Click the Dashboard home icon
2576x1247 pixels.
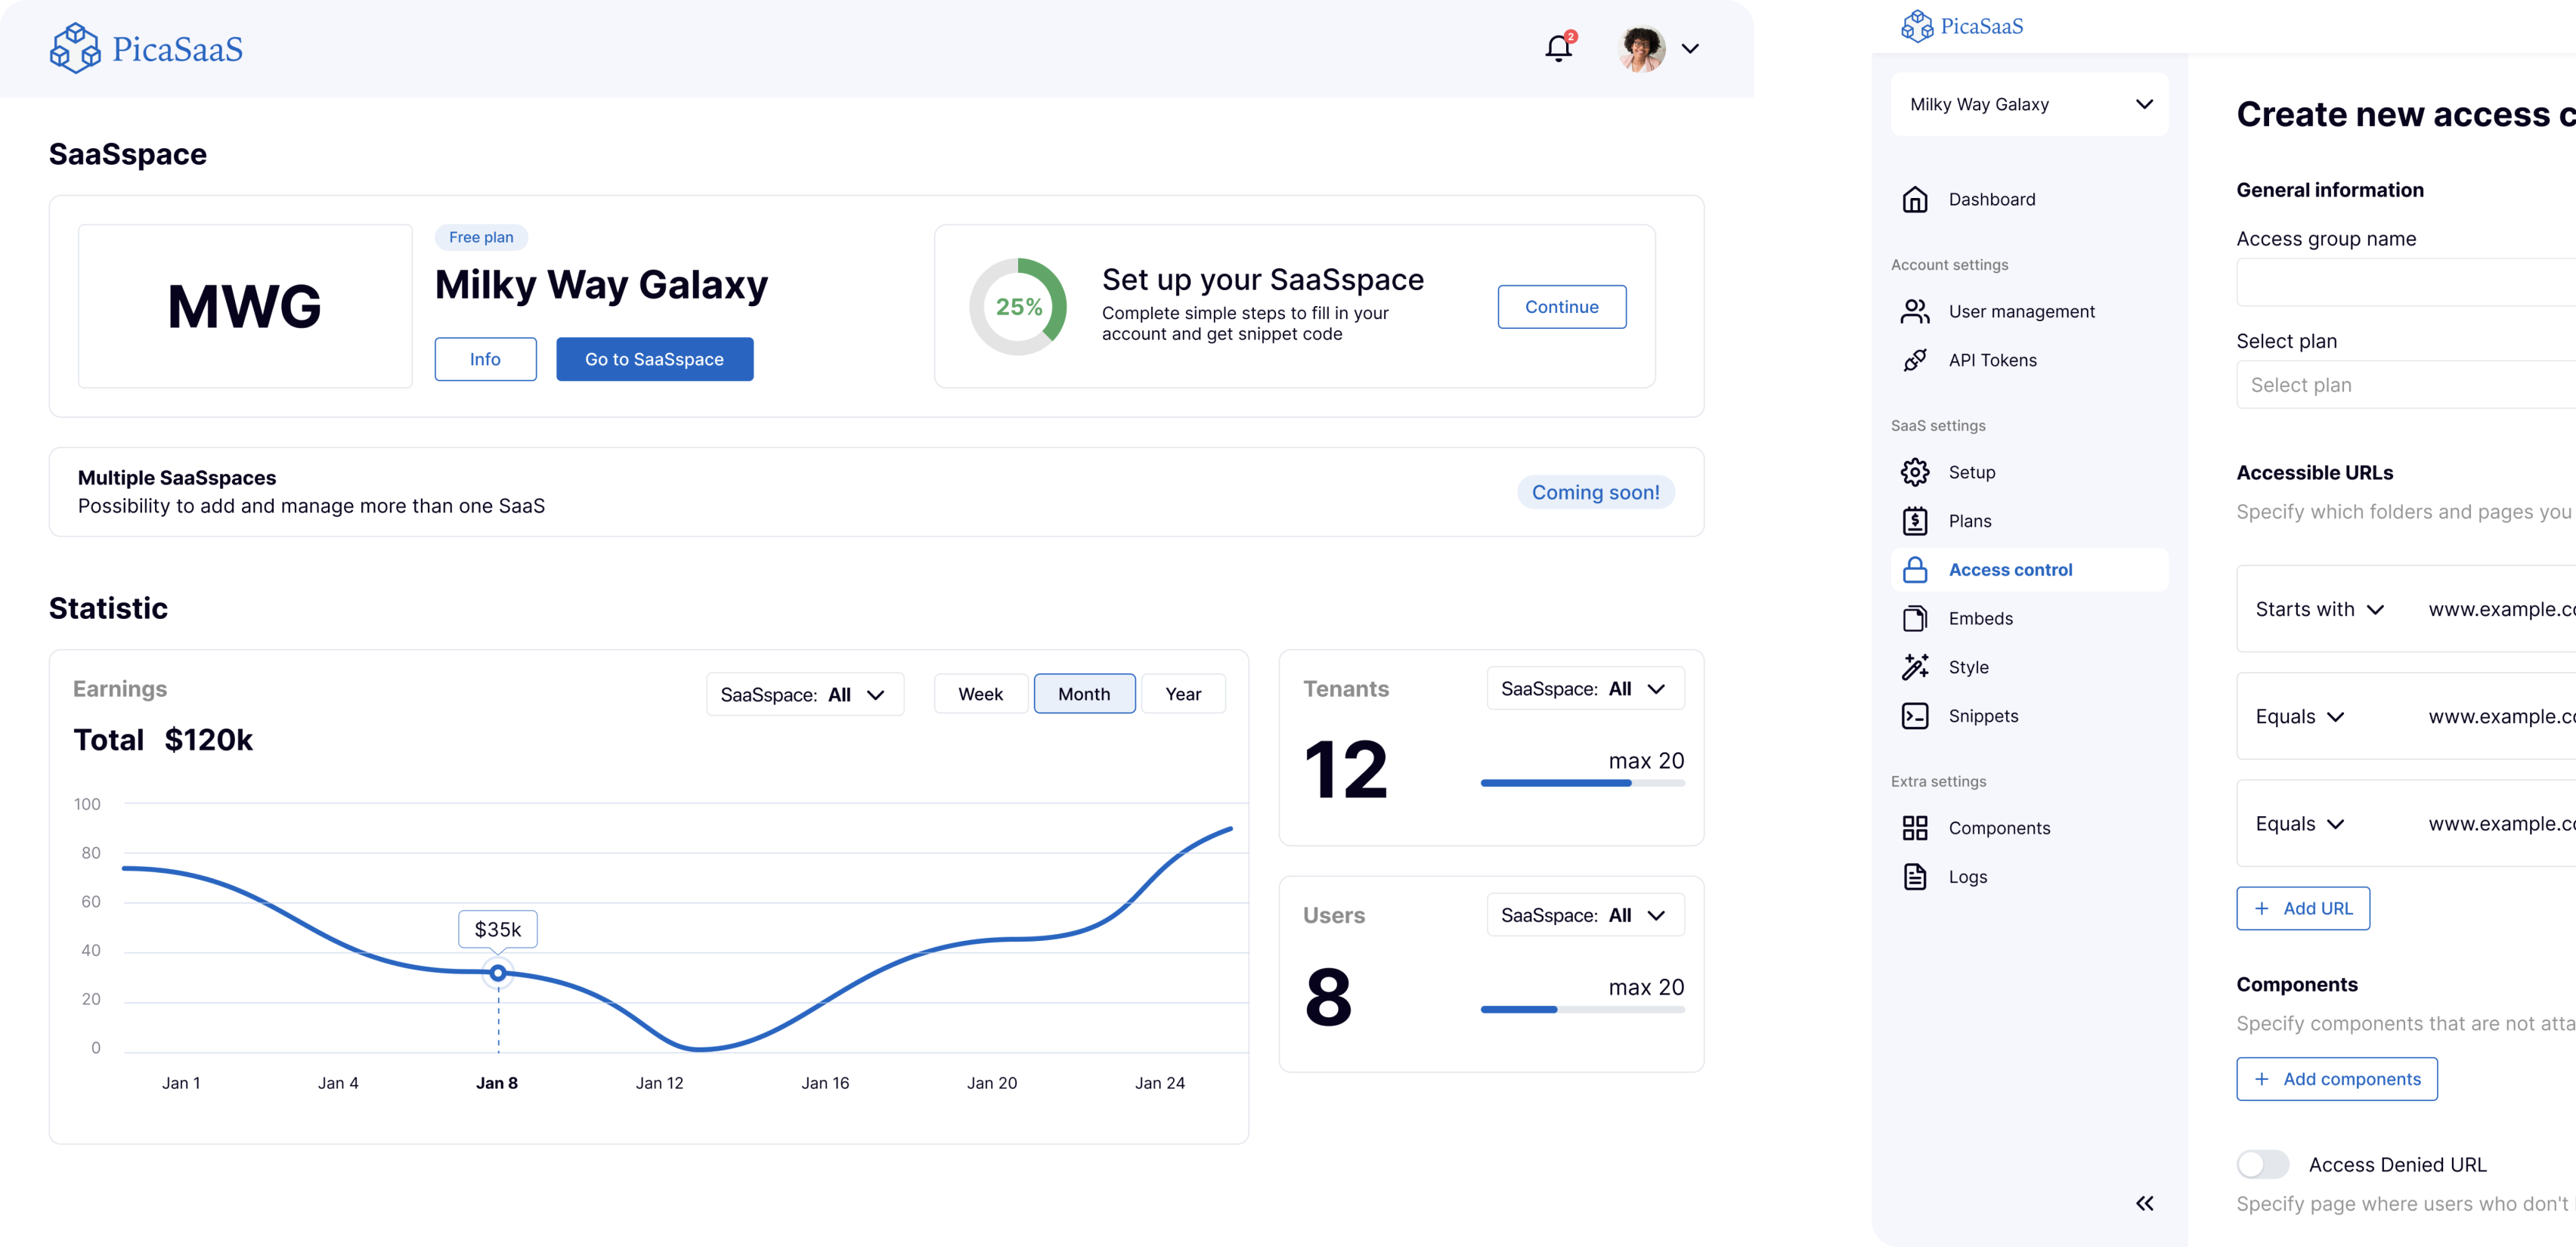[x=1914, y=199]
